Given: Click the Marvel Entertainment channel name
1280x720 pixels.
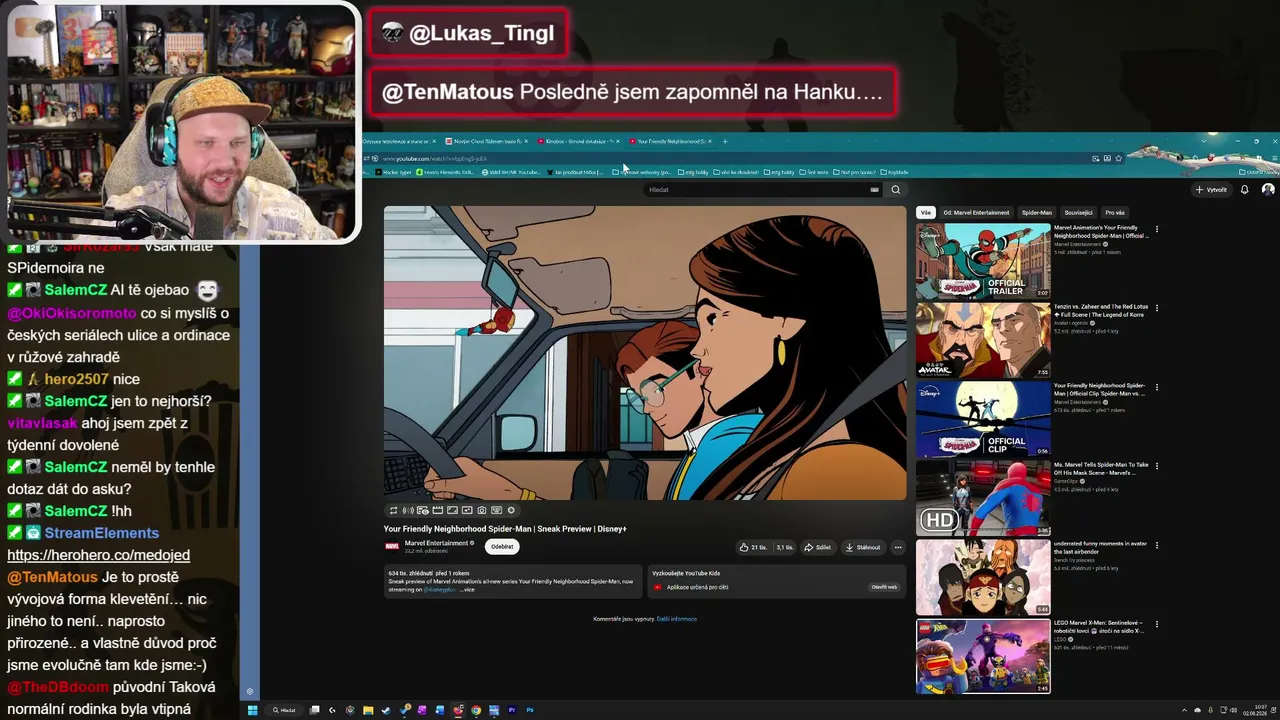Looking at the screenshot, I should point(436,543).
